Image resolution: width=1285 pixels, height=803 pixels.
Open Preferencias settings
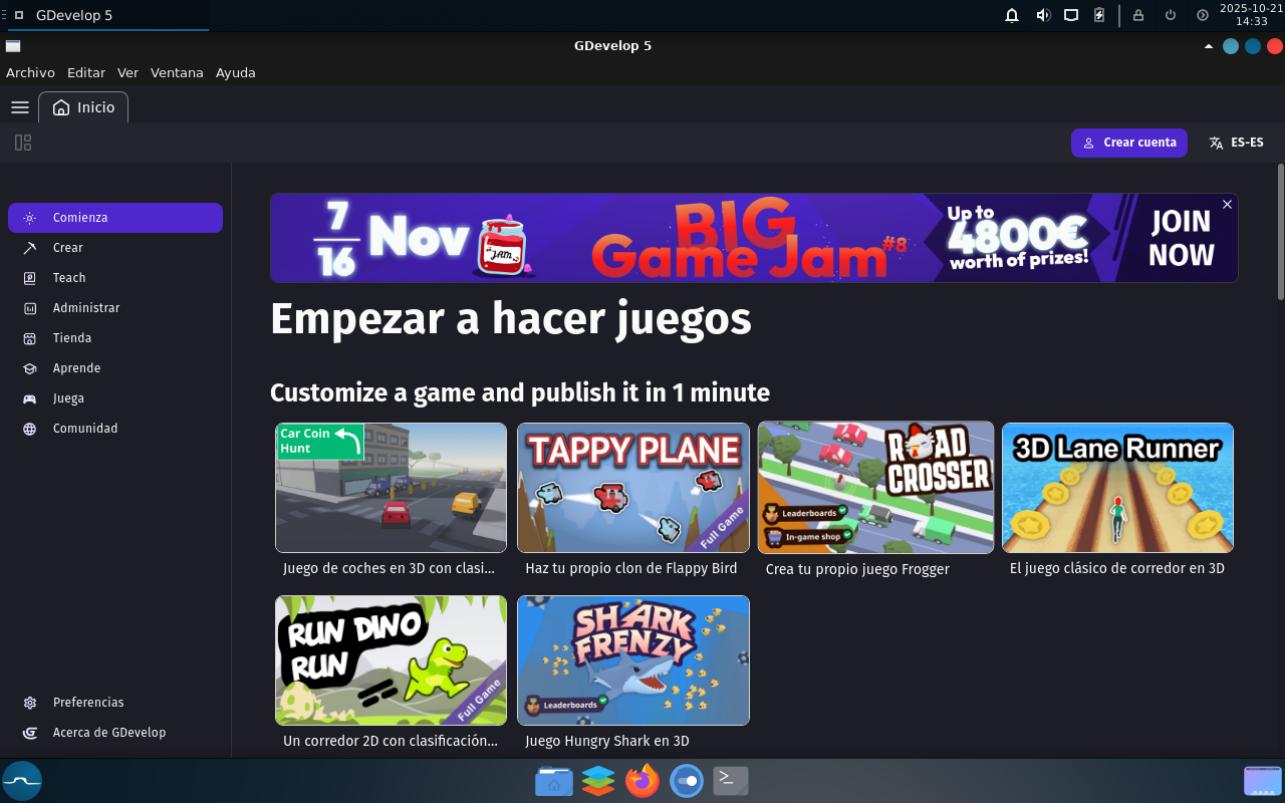point(88,702)
